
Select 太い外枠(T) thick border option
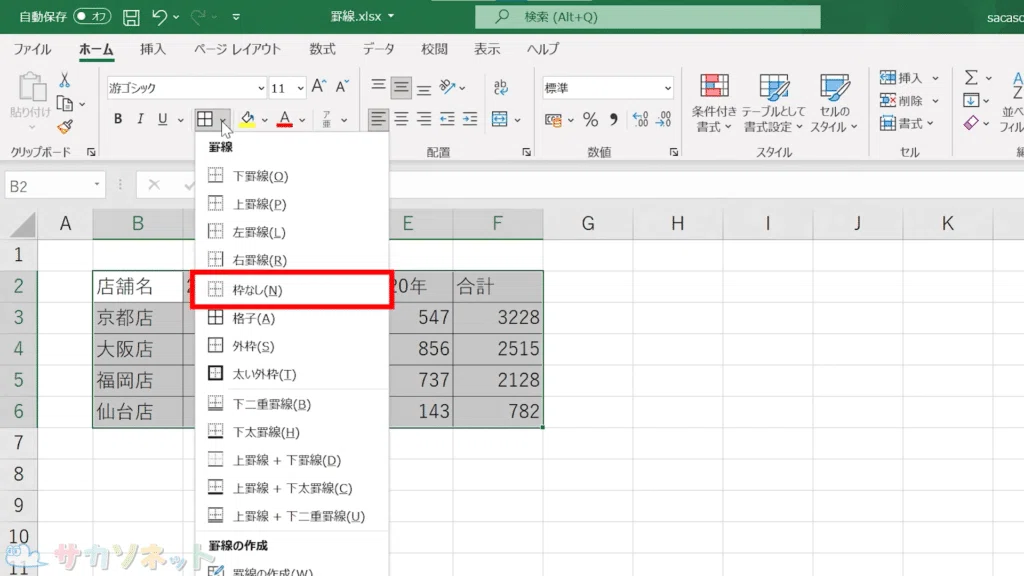pyautogui.click(x=292, y=374)
